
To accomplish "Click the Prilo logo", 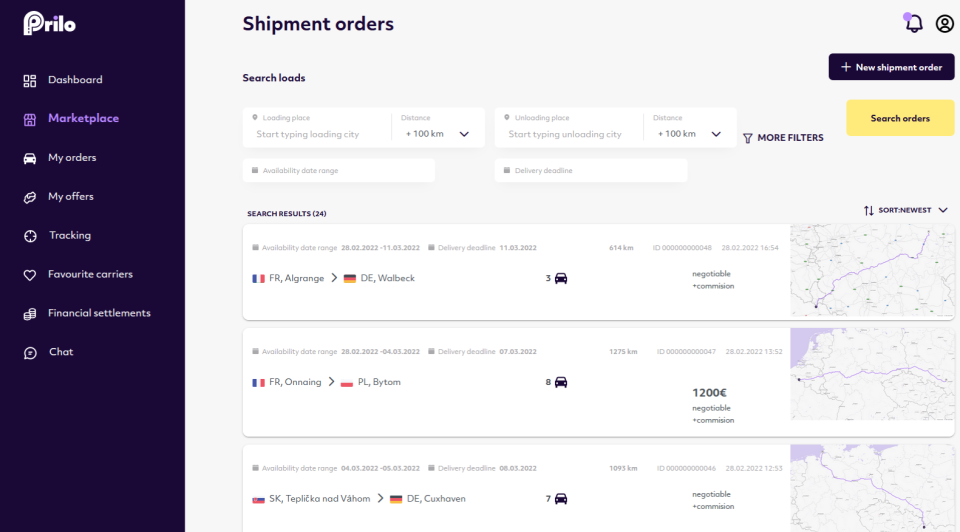I will pos(49,23).
